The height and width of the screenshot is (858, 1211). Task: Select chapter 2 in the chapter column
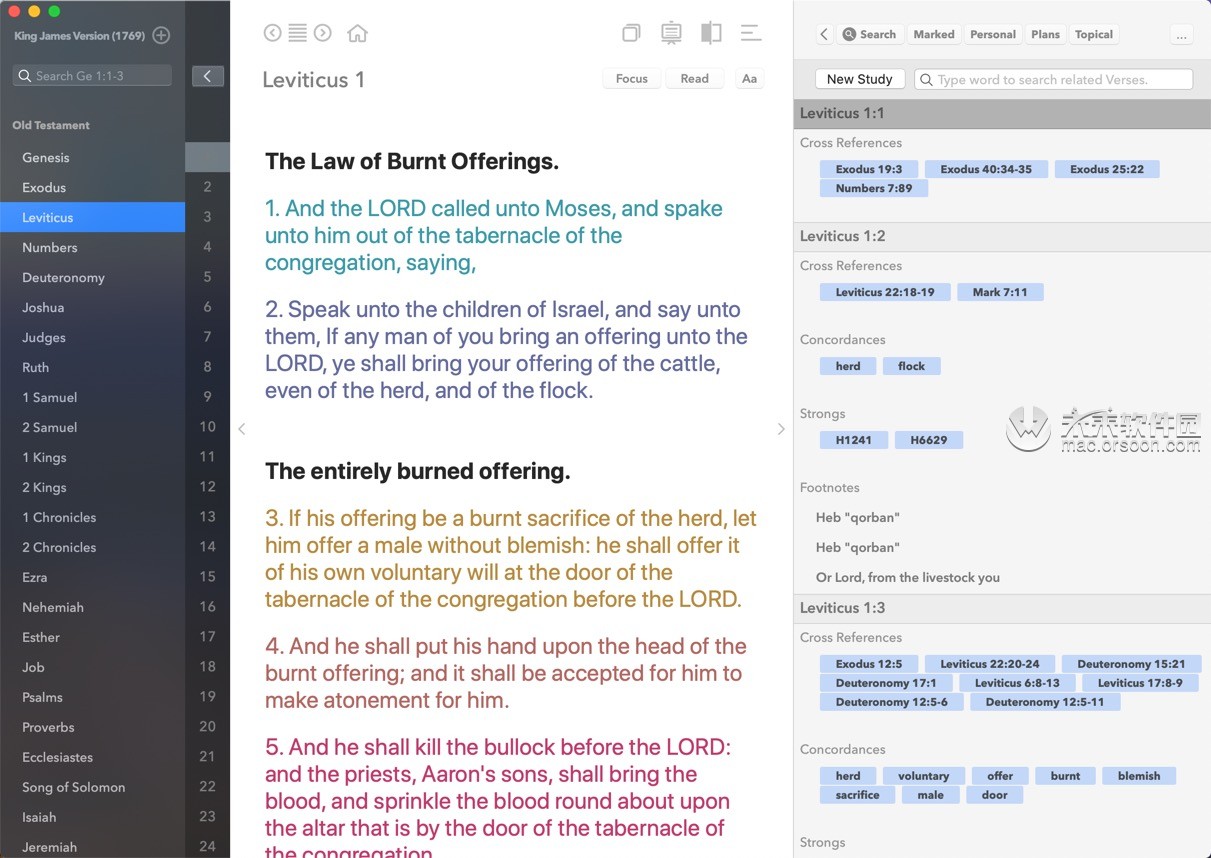[207, 187]
